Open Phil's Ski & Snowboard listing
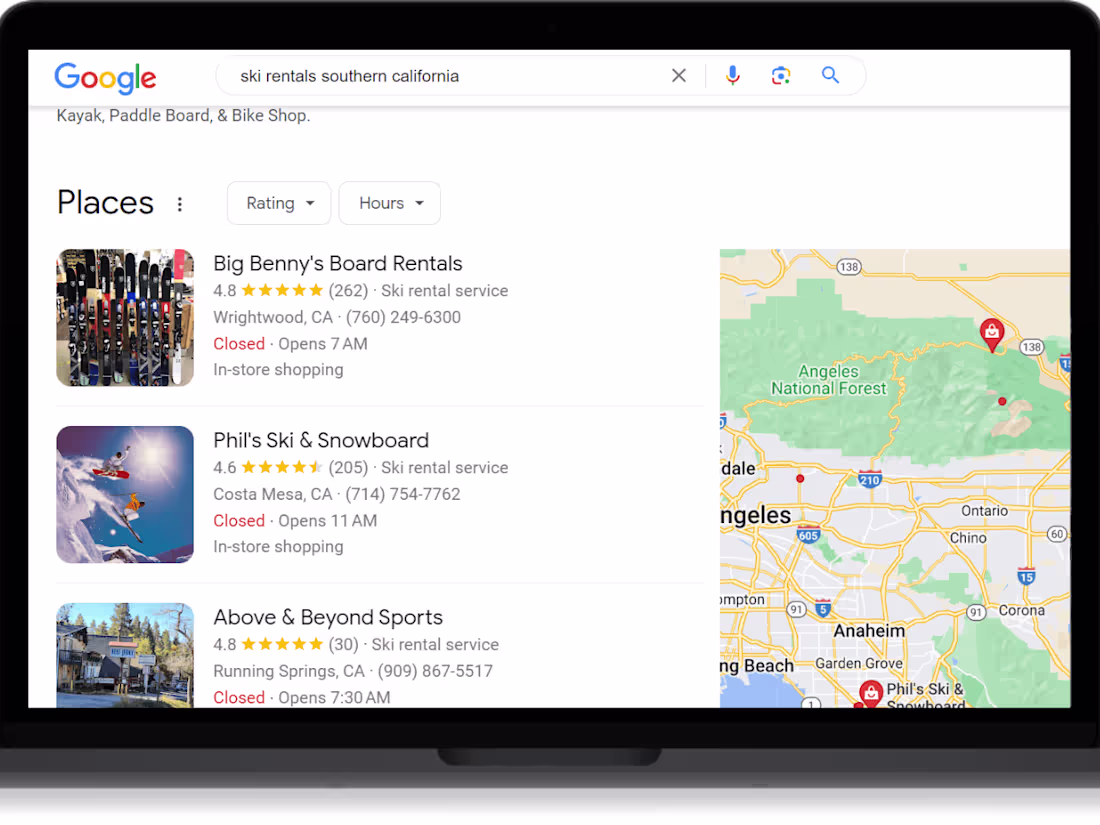 tap(320, 440)
